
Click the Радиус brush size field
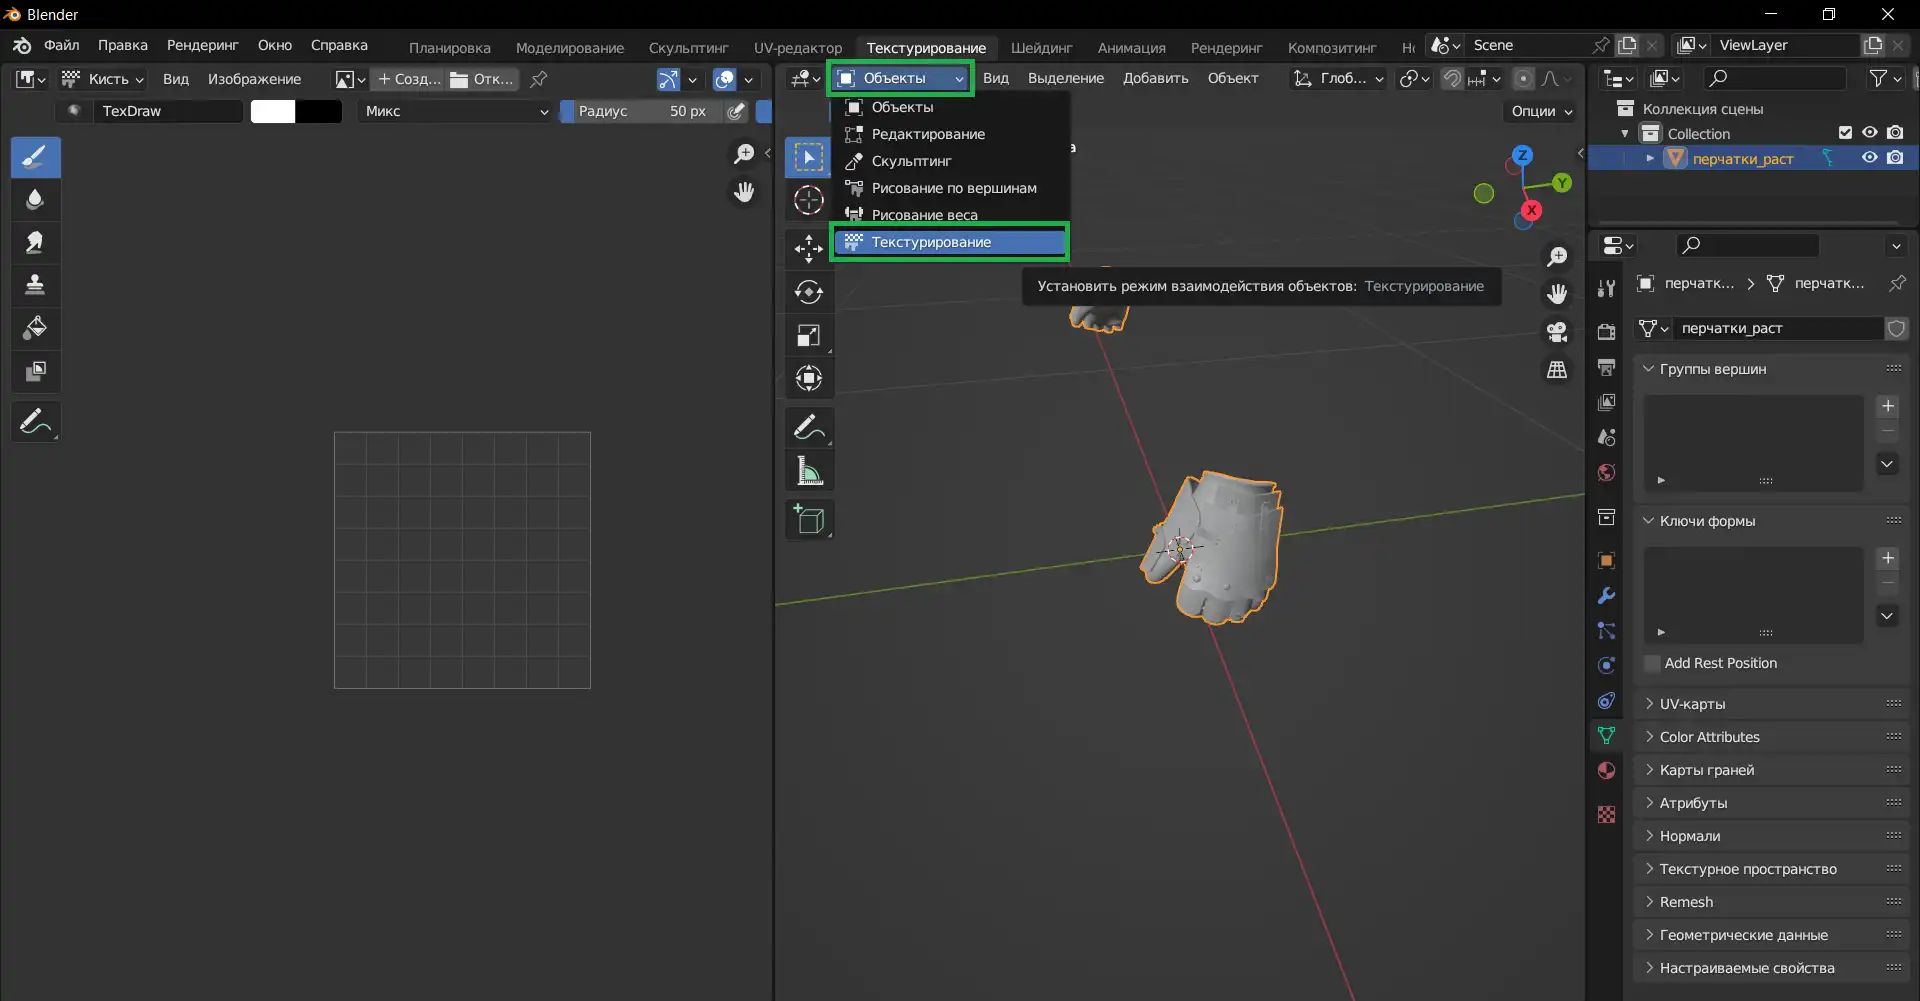click(x=641, y=111)
